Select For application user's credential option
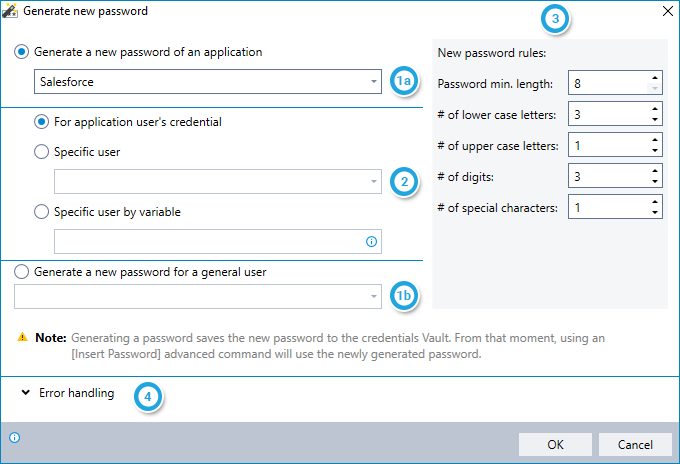 tap(42, 122)
